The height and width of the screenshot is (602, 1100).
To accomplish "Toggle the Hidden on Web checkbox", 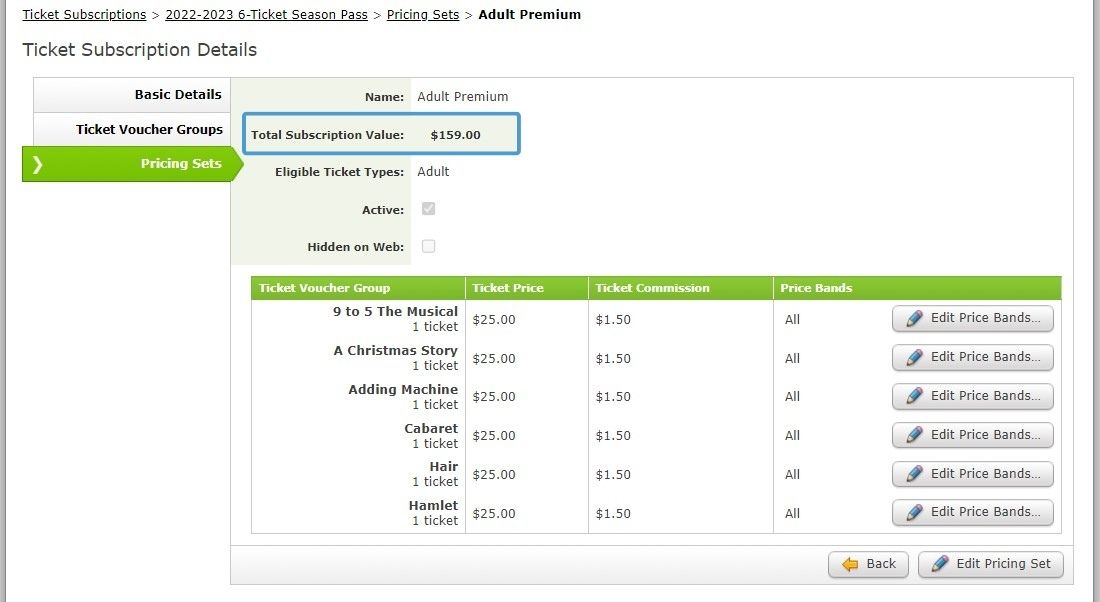I will pos(428,246).
